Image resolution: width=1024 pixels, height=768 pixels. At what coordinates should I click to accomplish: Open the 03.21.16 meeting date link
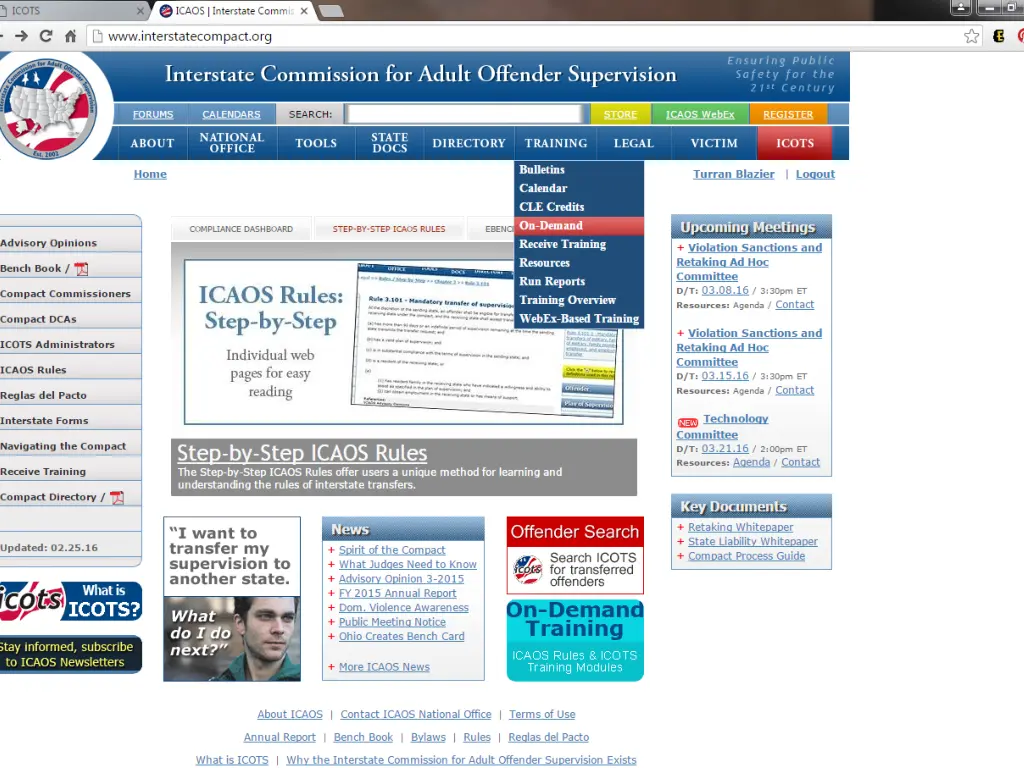[x=725, y=449]
